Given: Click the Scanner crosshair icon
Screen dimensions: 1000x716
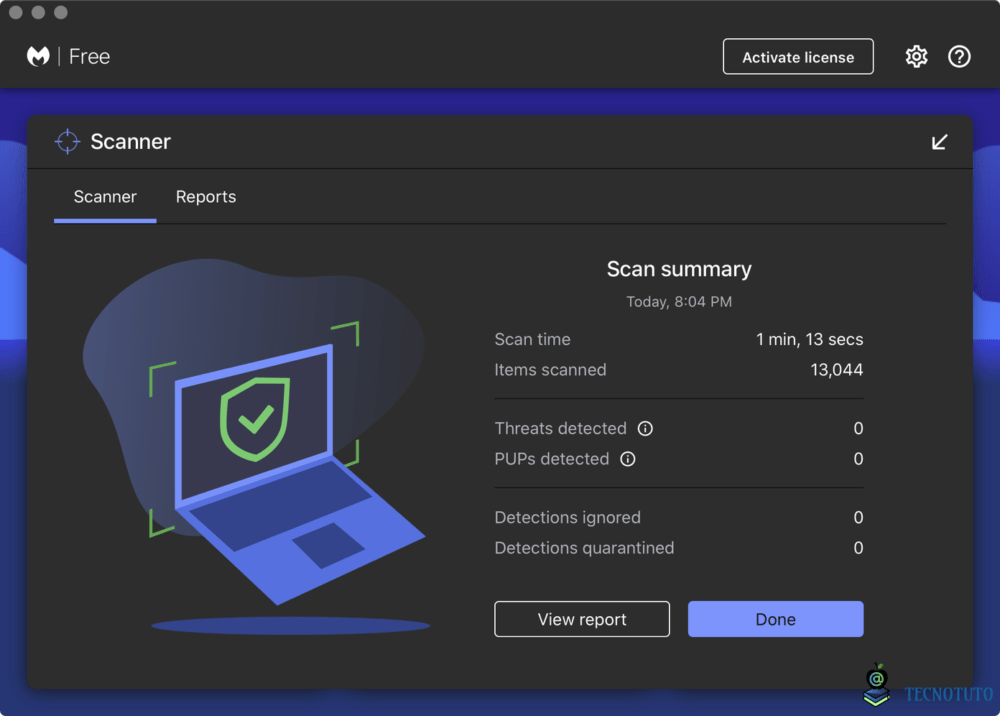Looking at the screenshot, I should pos(67,141).
